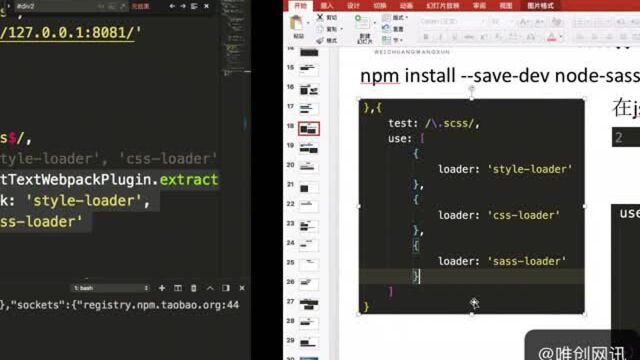Viewport: 640px width, 360px height.
Task: Click the editor minimap
Action: (x=235, y=39)
